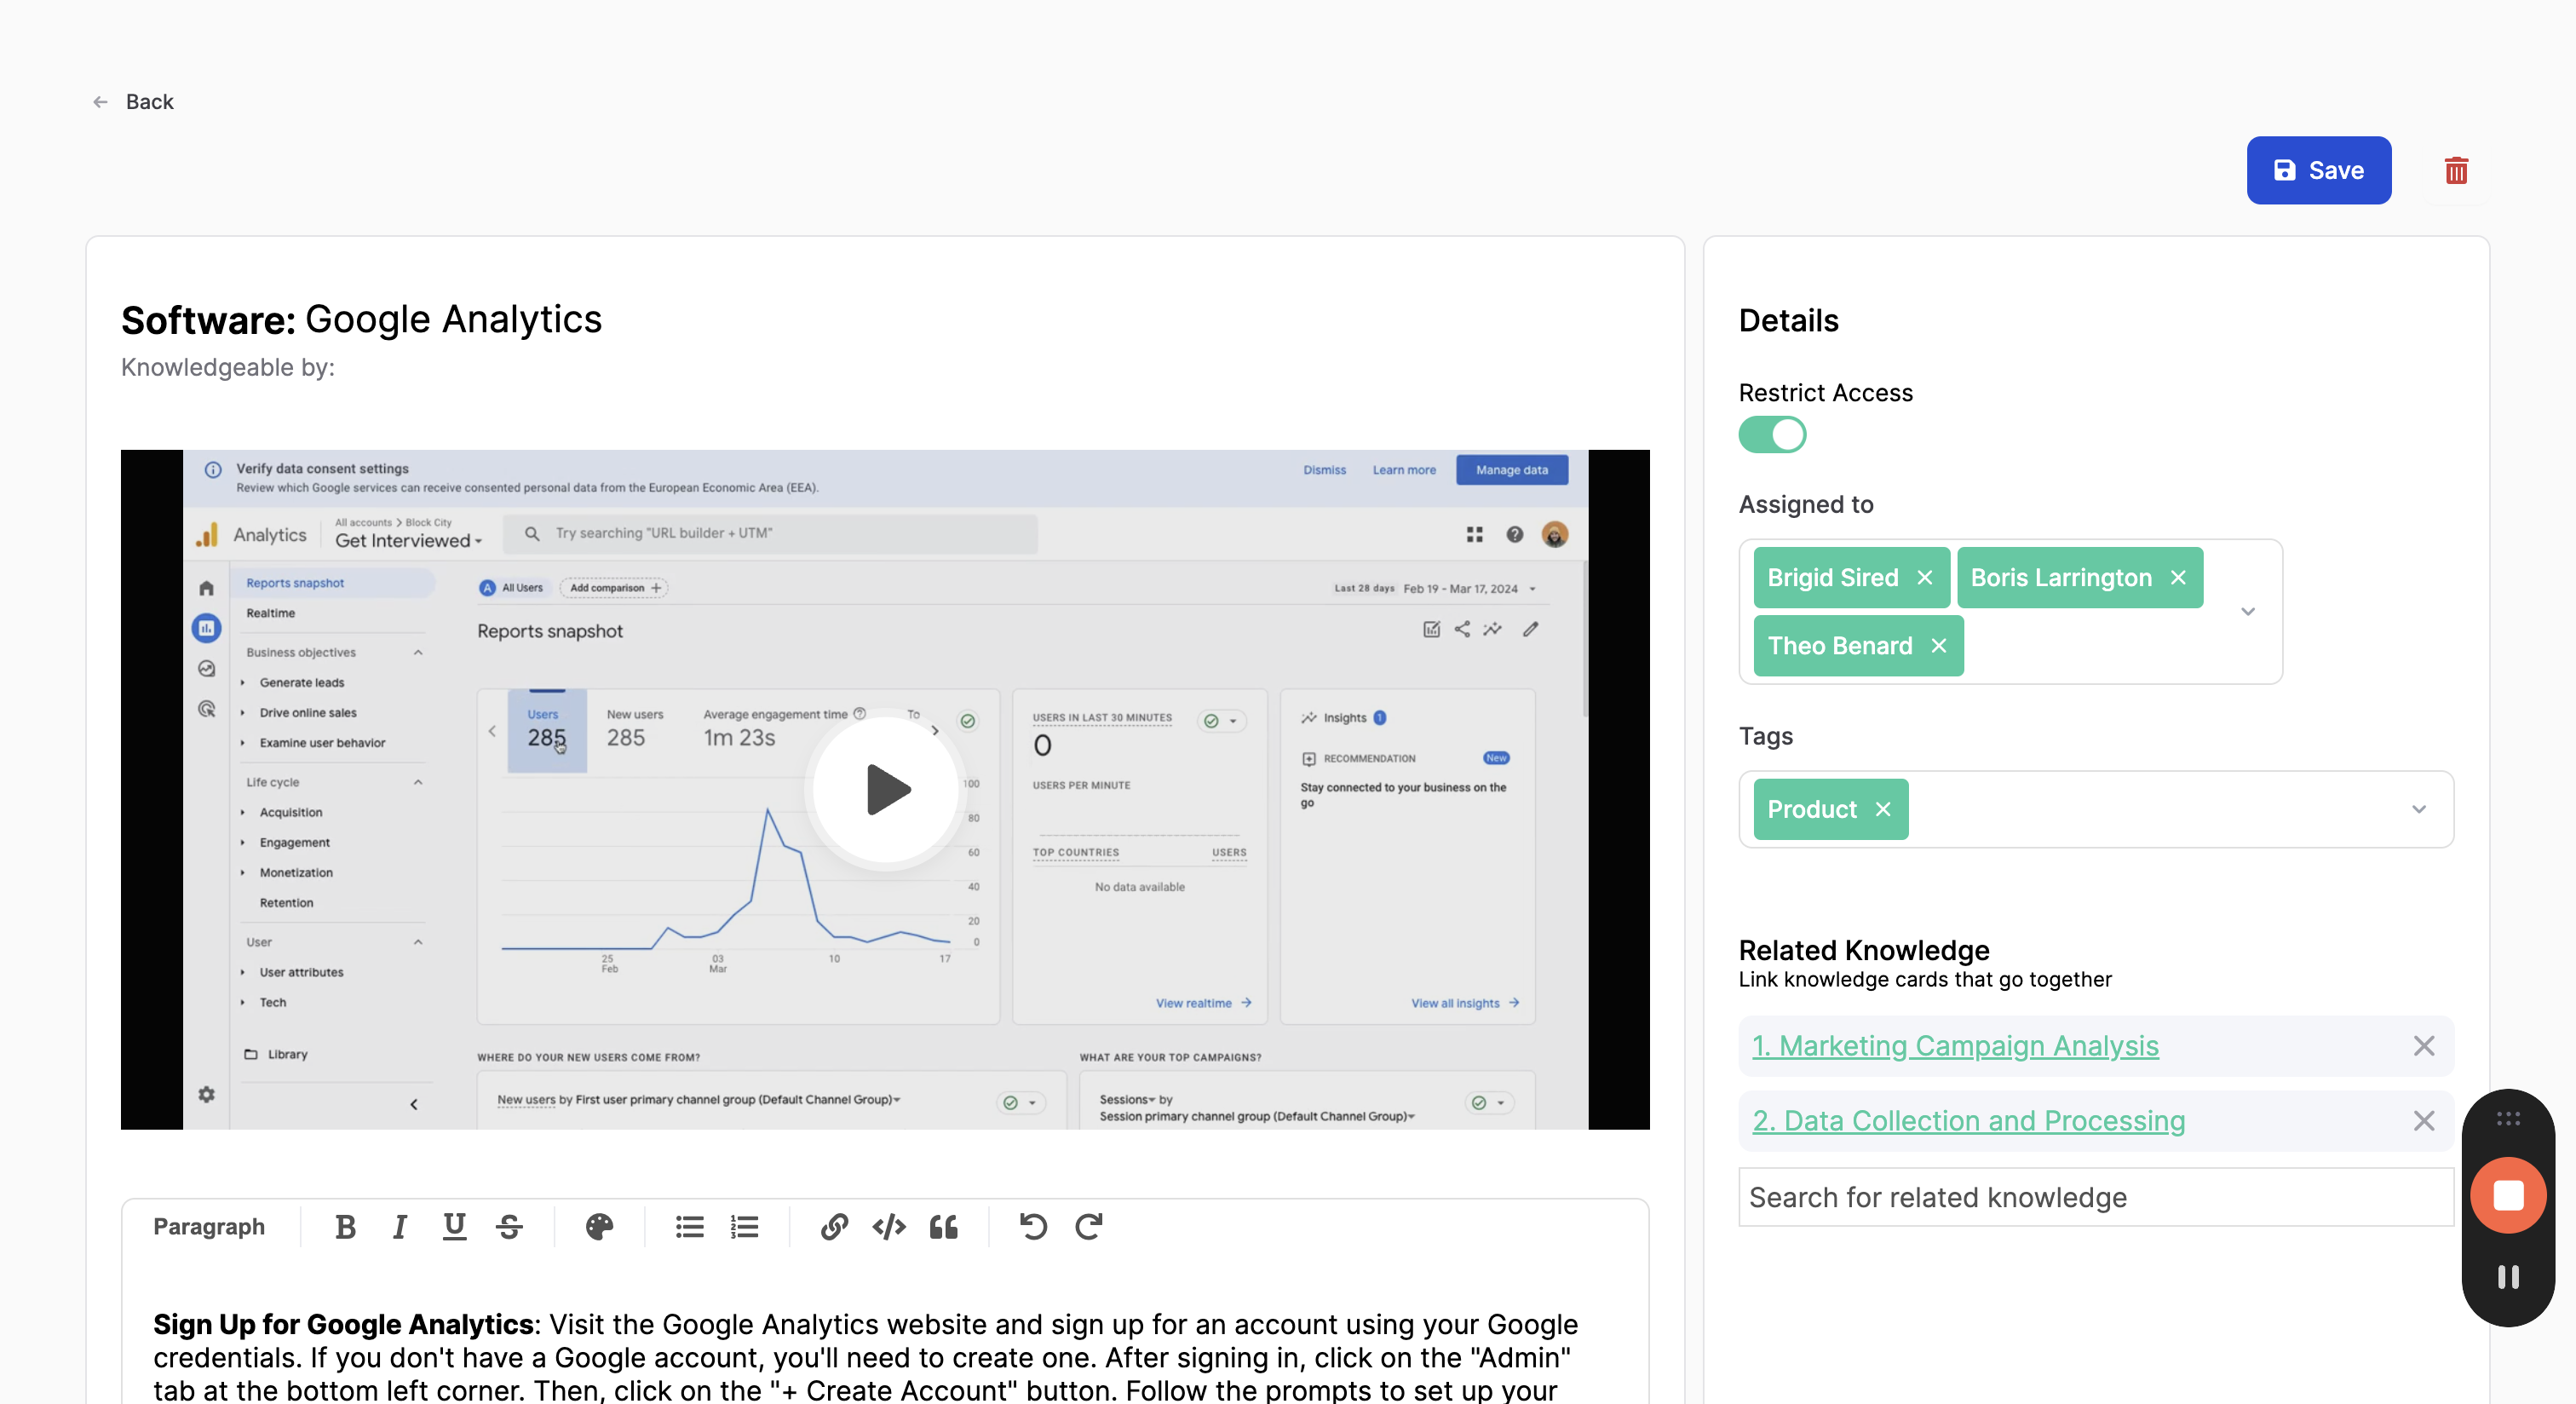
Task: Click the Analytics home icon
Action: point(206,588)
